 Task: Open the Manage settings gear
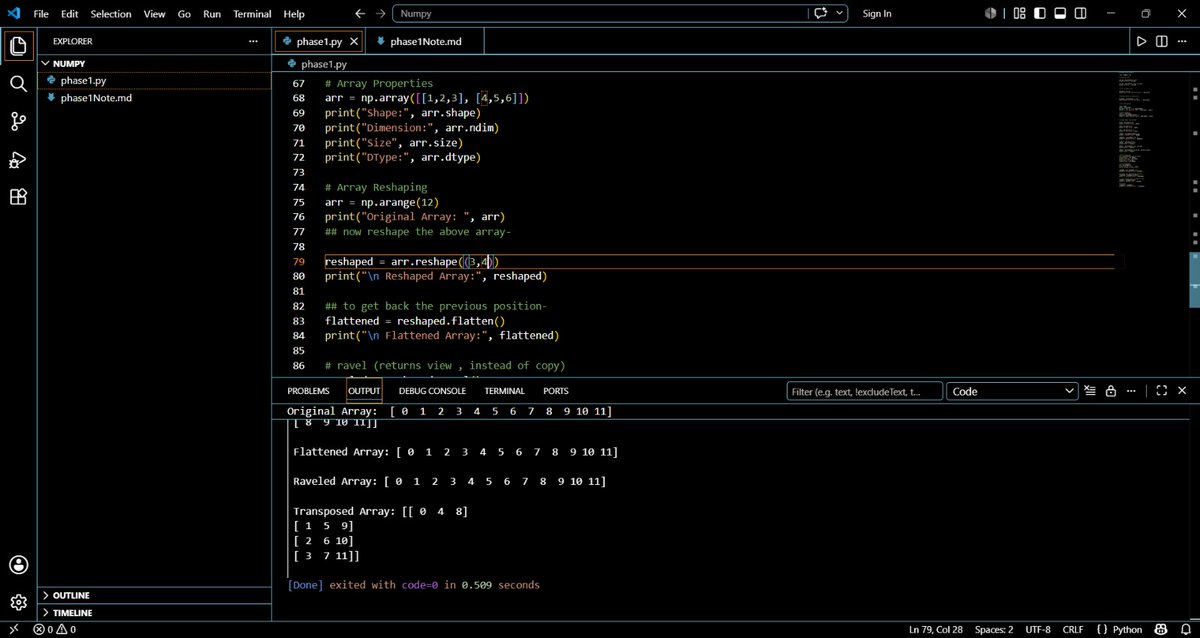(18, 602)
